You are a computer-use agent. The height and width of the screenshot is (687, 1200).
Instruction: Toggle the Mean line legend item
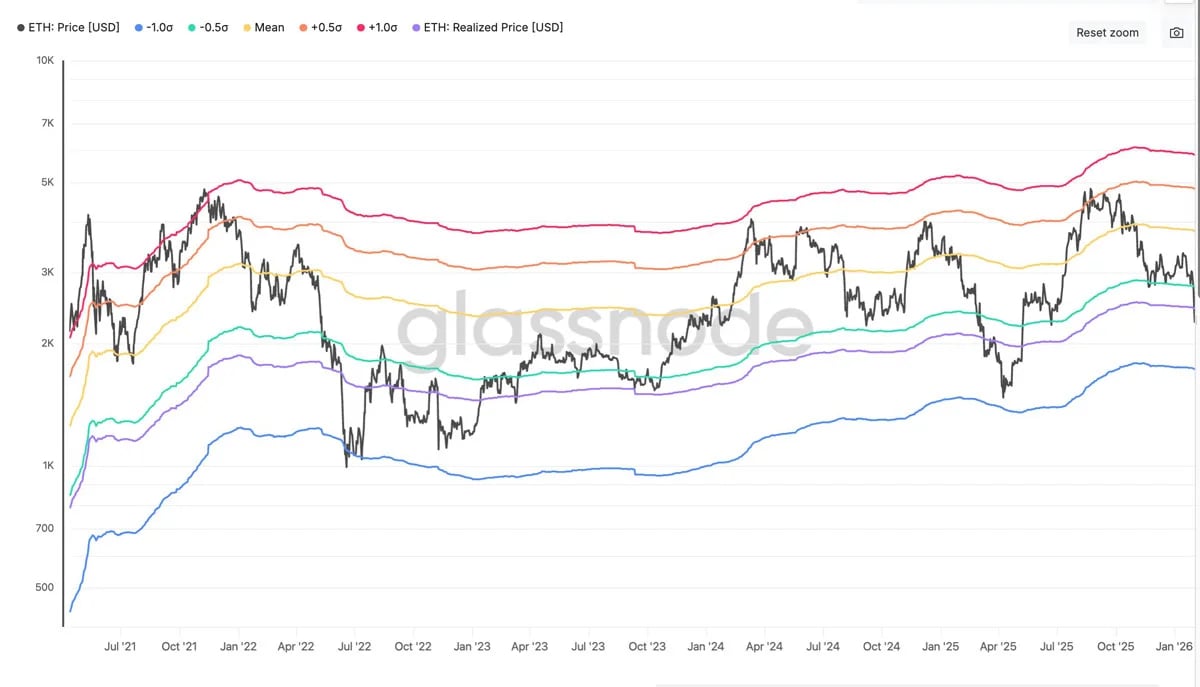264,28
